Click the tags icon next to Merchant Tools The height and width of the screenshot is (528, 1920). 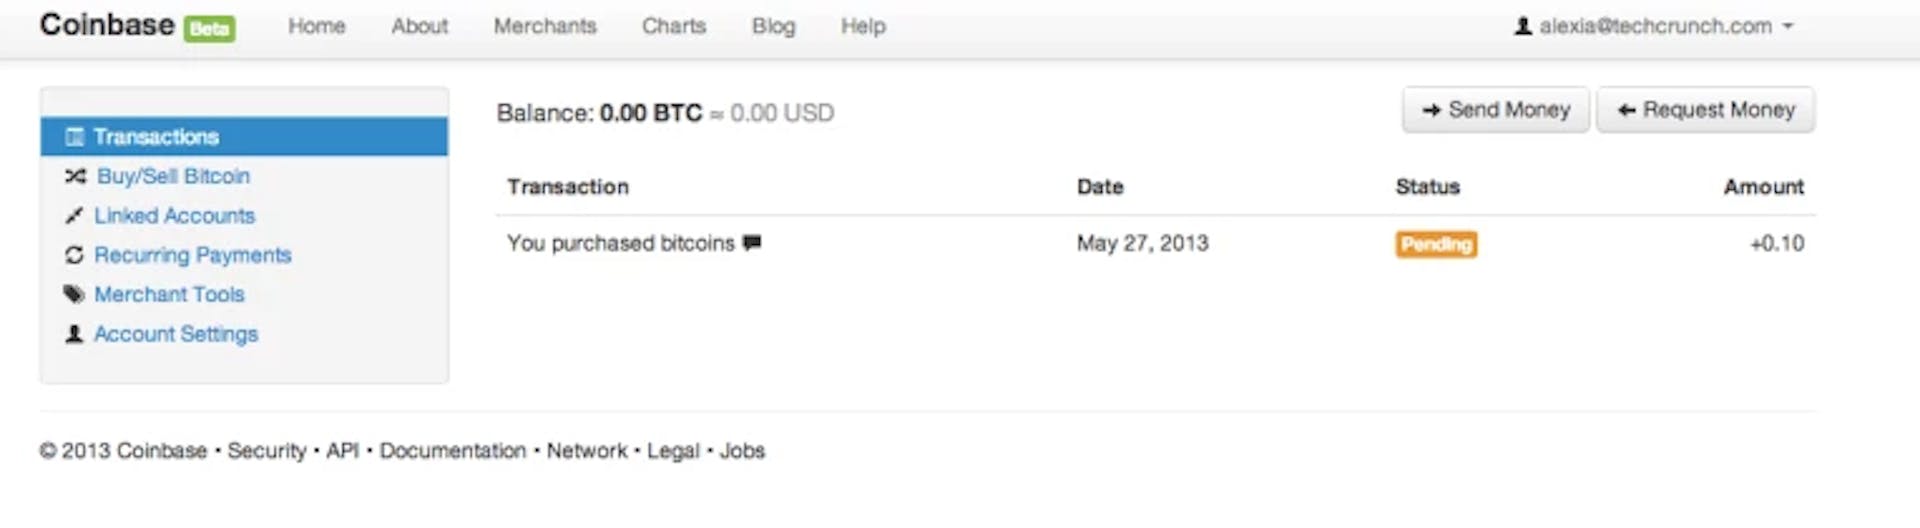(74, 294)
